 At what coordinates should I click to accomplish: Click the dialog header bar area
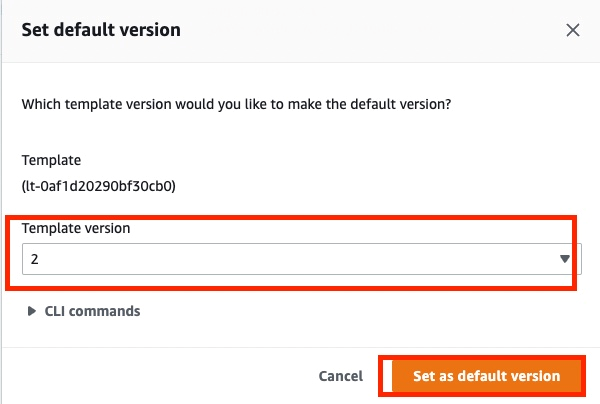(x=350, y=30)
